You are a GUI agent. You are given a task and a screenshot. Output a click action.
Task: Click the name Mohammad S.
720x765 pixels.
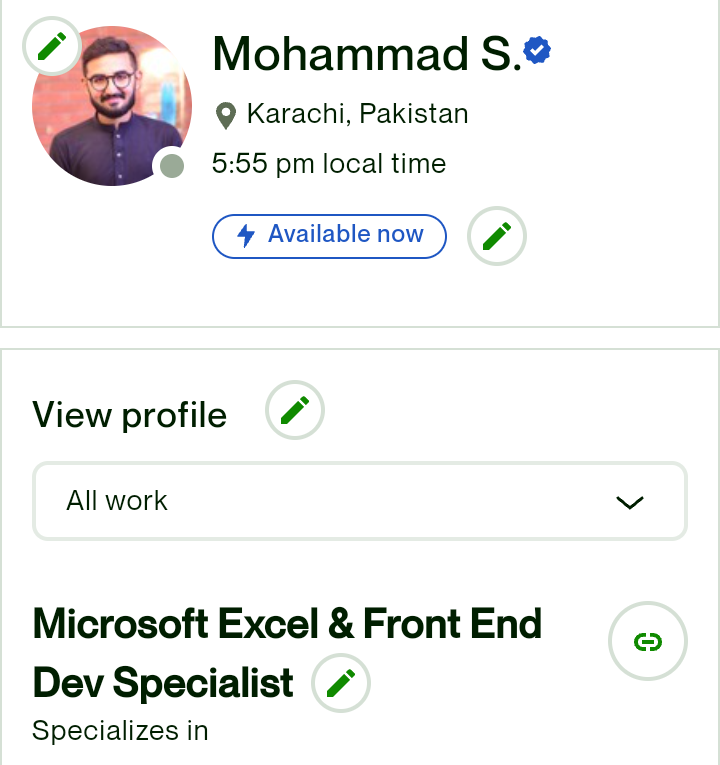tap(367, 54)
